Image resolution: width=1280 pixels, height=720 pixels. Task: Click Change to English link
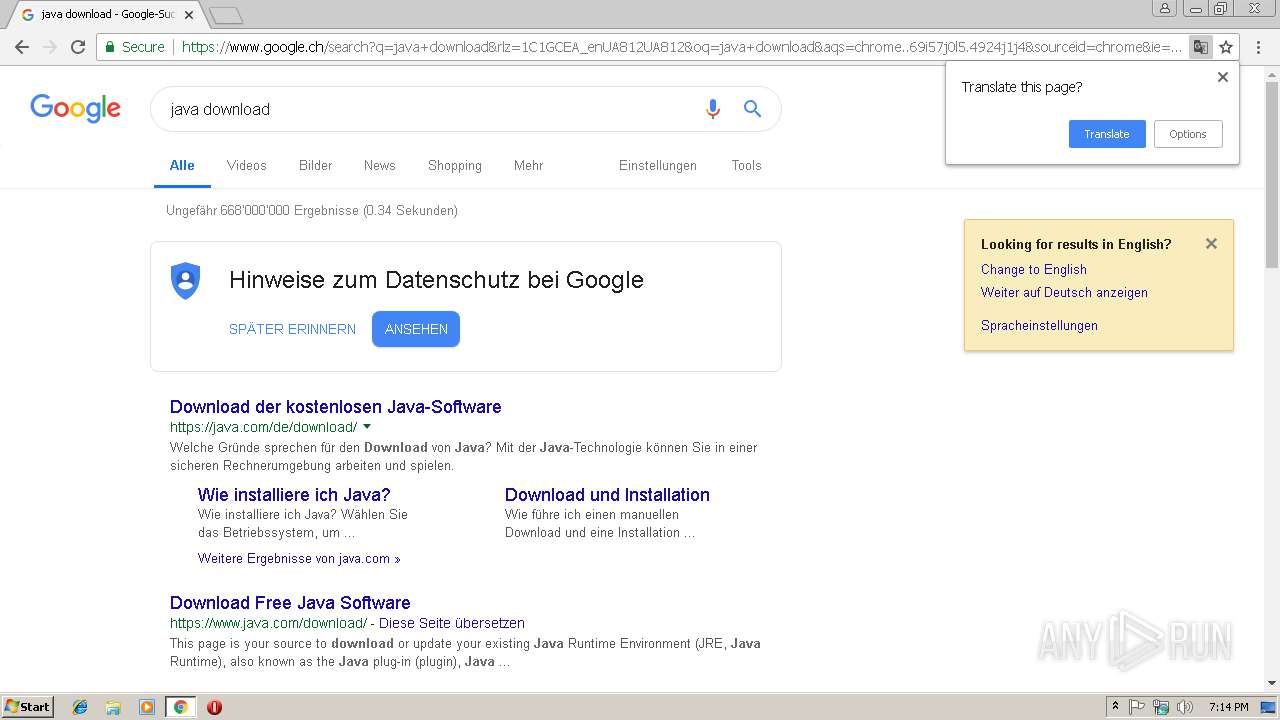click(x=1034, y=269)
